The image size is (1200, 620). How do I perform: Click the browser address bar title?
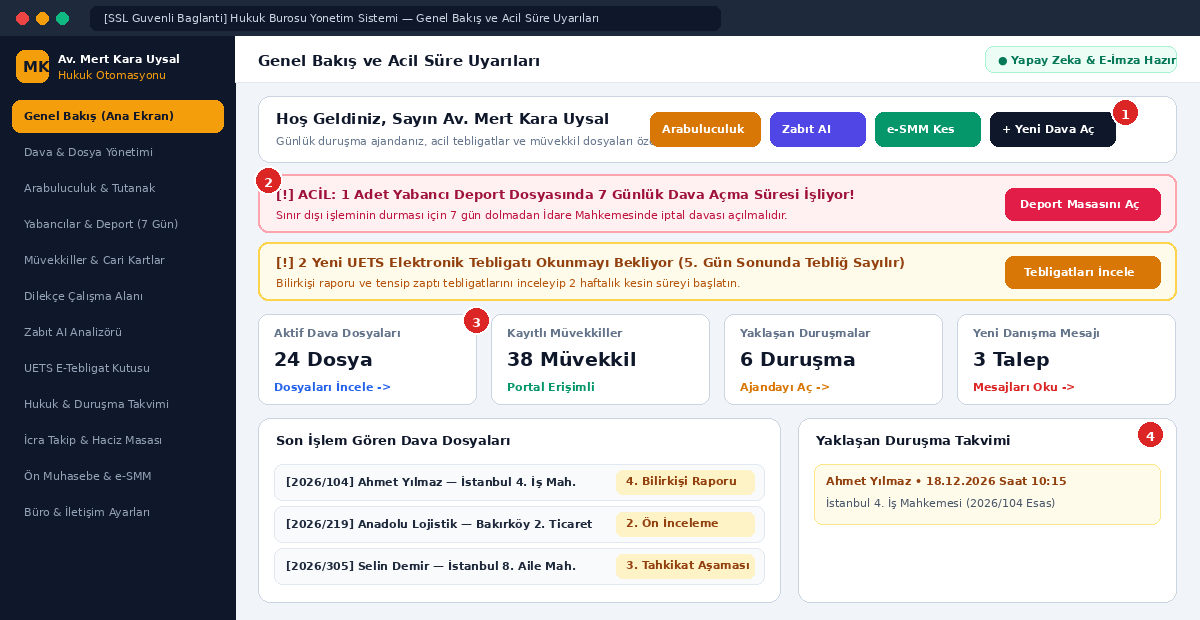tap(405, 18)
